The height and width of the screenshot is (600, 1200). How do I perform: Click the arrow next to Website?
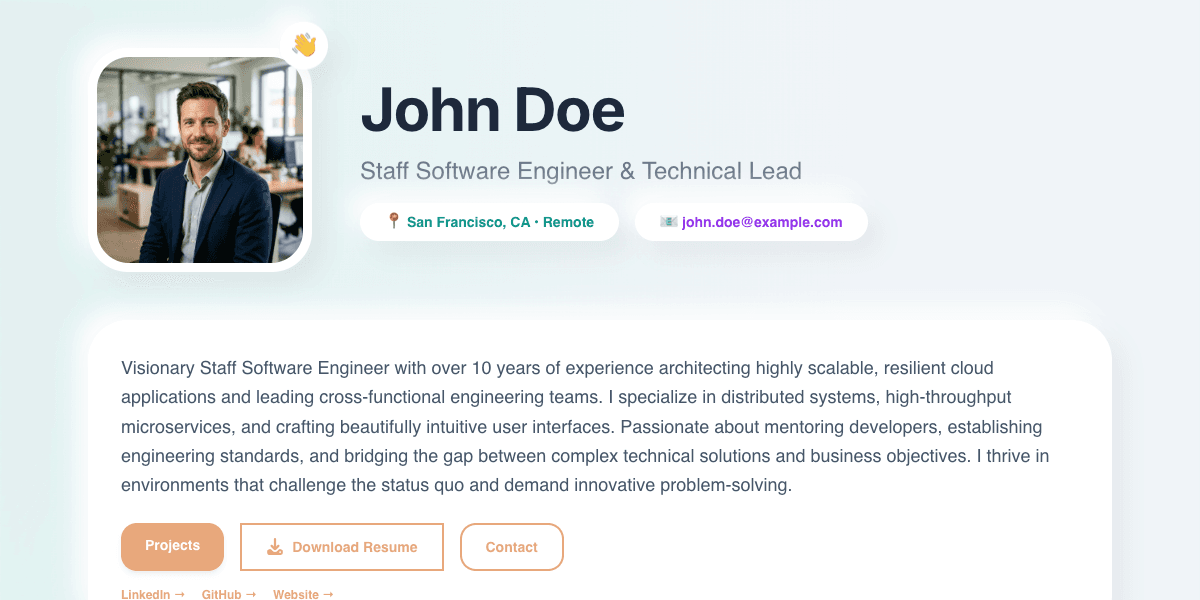pos(328,594)
